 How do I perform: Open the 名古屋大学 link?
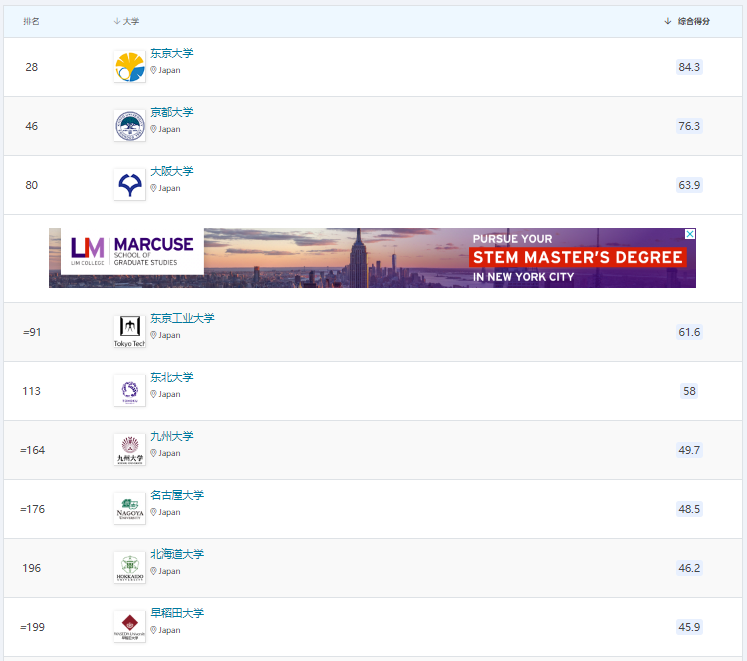pyautogui.click(x=177, y=496)
